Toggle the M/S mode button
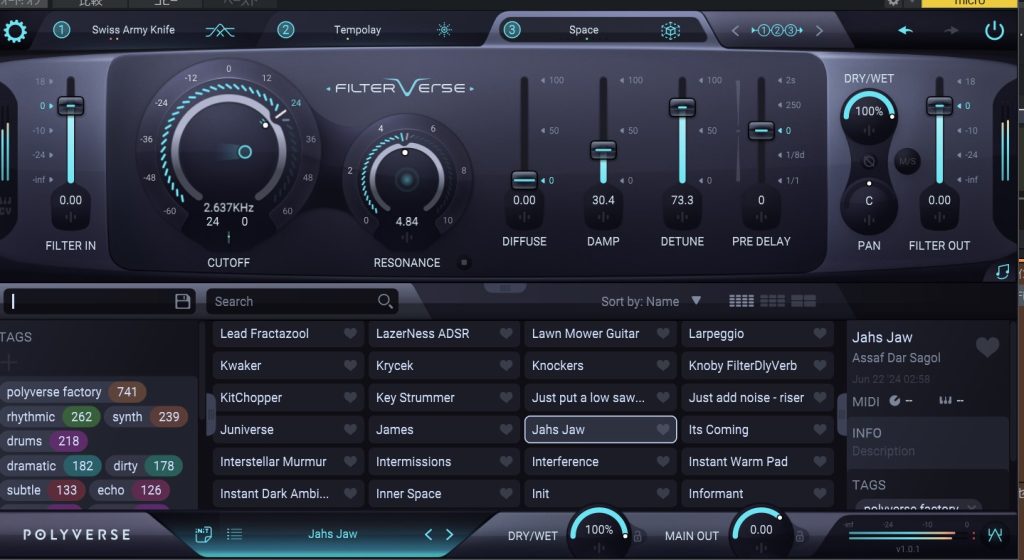The width and height of the screenshot is (1024, 560). point(907,161)
